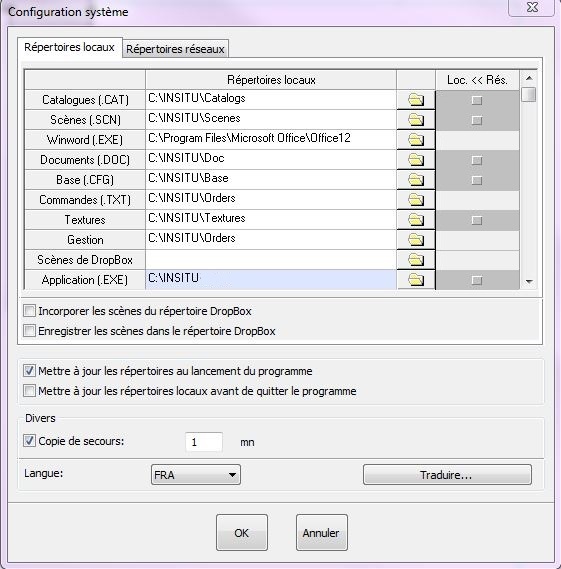Enable Incorporer les scènes du répertoire DropBox
This screenshot has width=561, height=569.
(29, 311)
